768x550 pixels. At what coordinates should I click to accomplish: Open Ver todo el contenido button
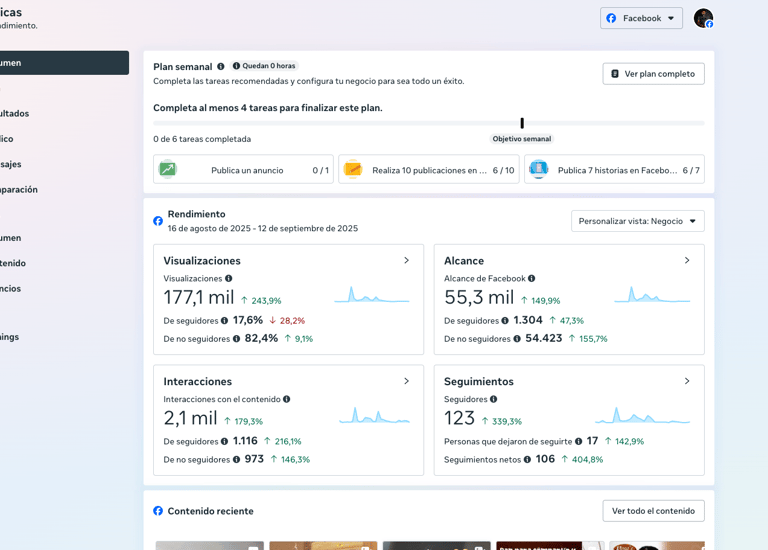[653, 511]
